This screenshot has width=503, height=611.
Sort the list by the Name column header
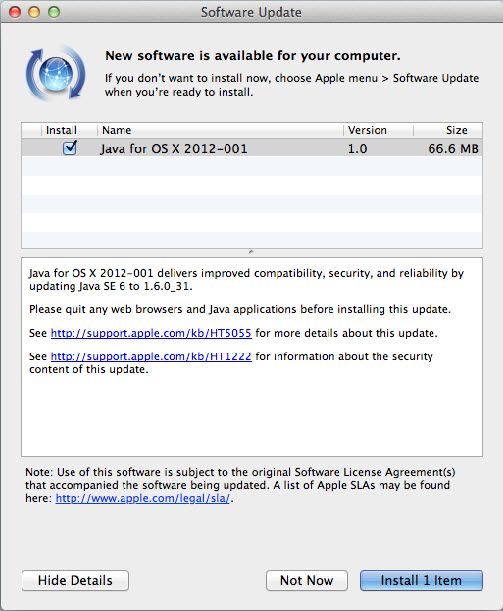point(220,130)
